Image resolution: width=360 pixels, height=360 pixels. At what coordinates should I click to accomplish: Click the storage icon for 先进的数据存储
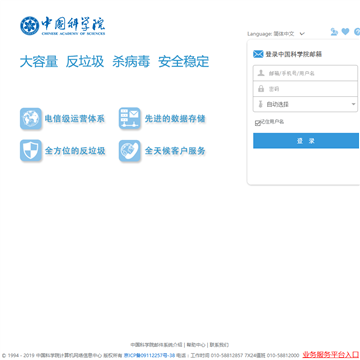[x=130, y=118]
